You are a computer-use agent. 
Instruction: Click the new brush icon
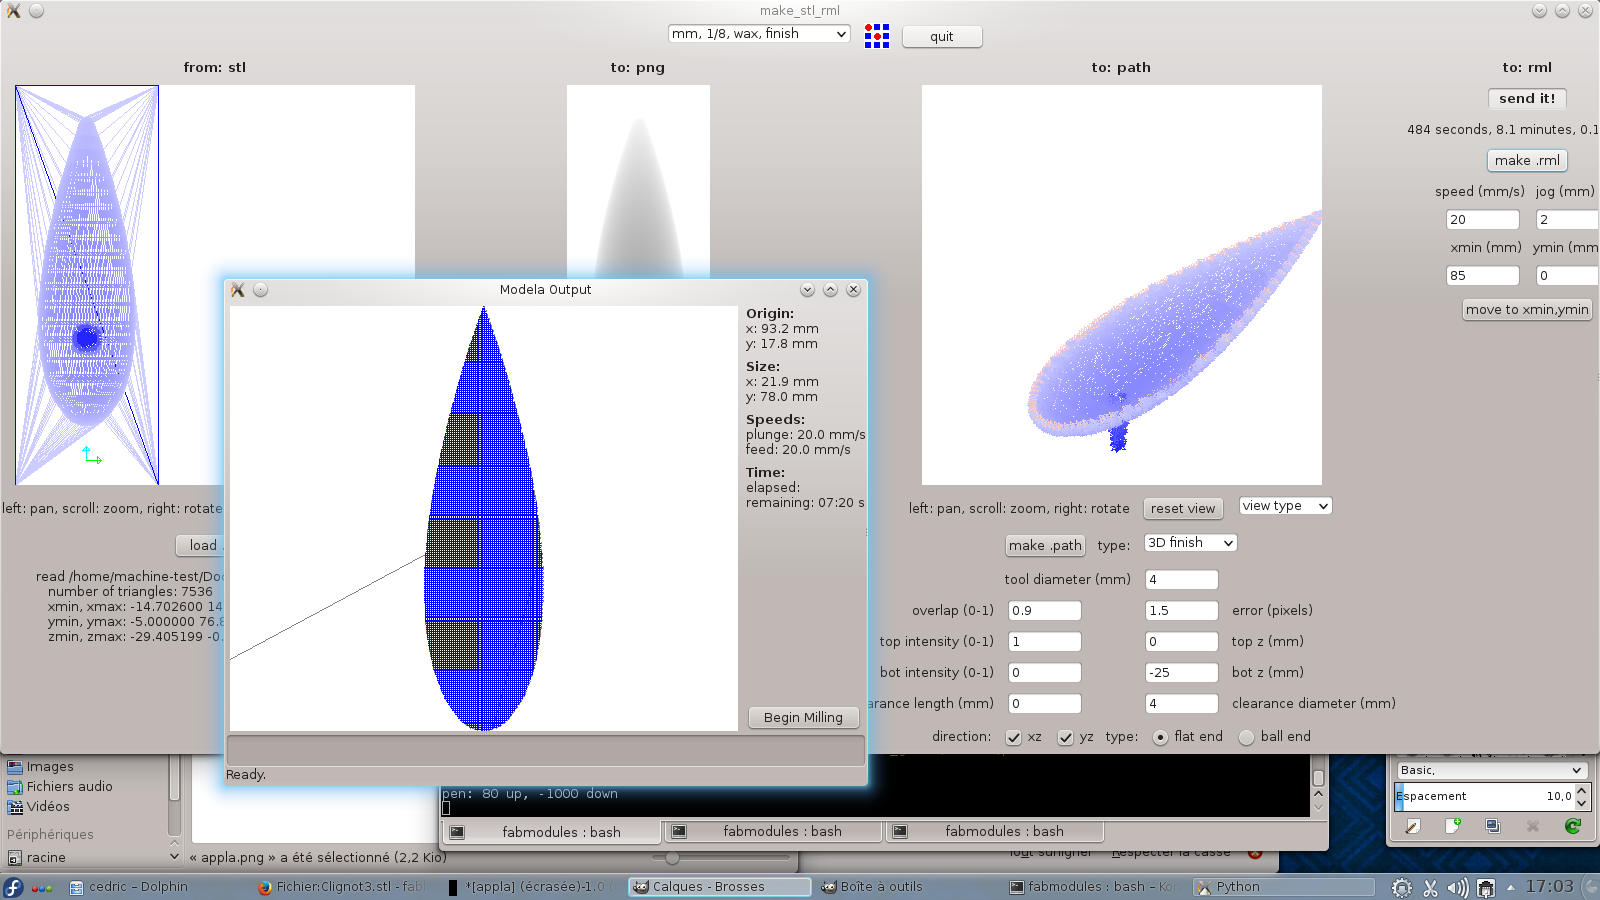coord(1452,826)
